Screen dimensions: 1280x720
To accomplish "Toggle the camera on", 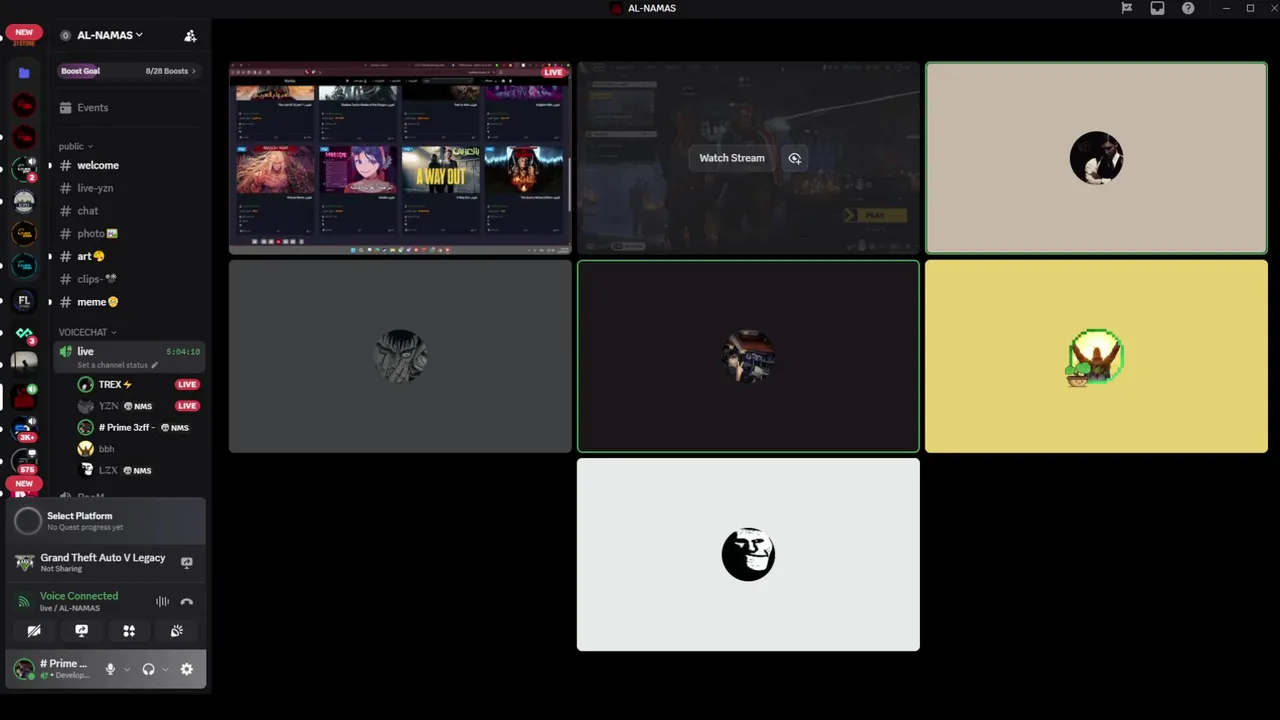I will 34,631.
